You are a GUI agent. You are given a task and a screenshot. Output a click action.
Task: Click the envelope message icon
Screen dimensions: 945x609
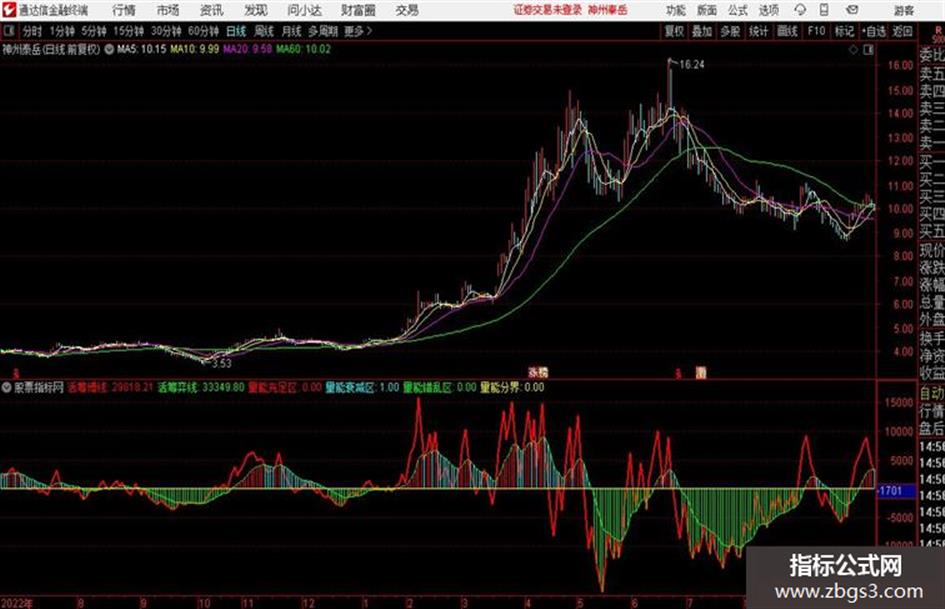[x=852, y=10]
